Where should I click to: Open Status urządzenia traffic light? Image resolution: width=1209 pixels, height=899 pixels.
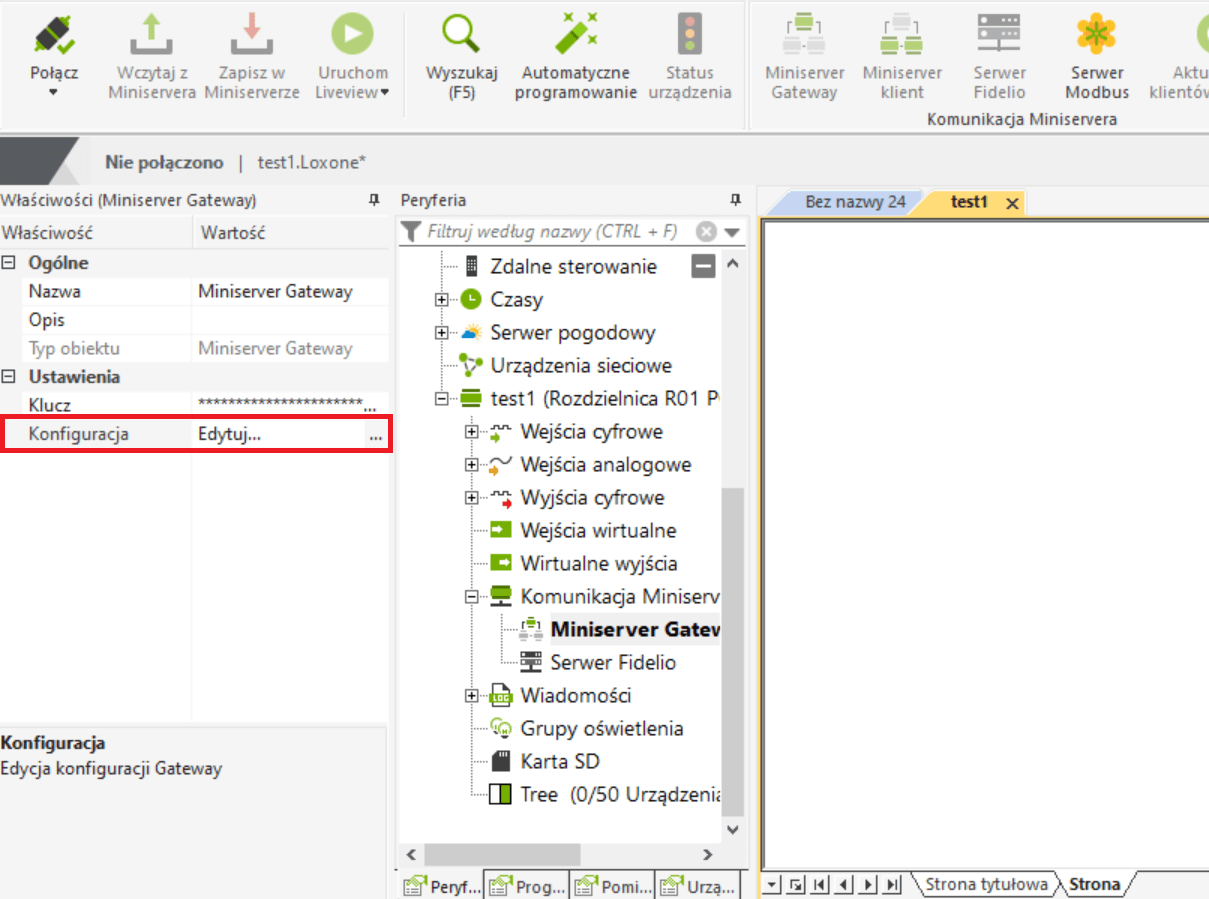tap(689, 36)
